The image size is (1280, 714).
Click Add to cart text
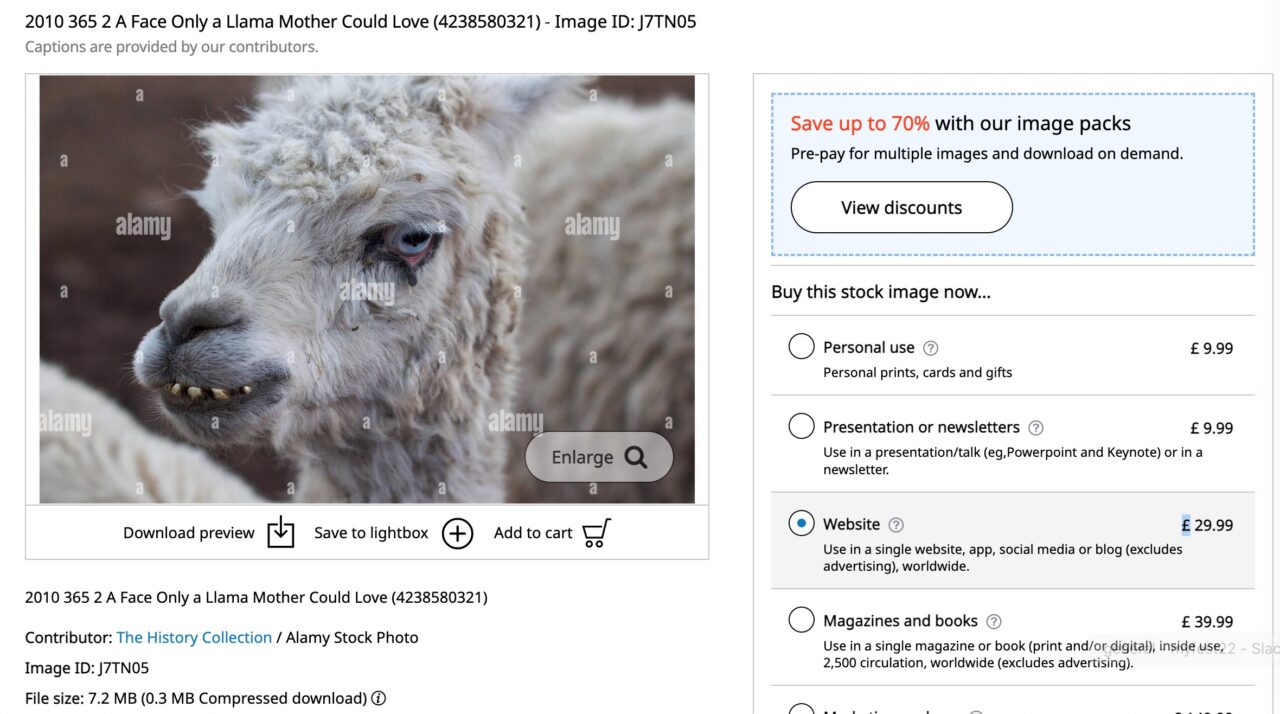click(533, 533)
